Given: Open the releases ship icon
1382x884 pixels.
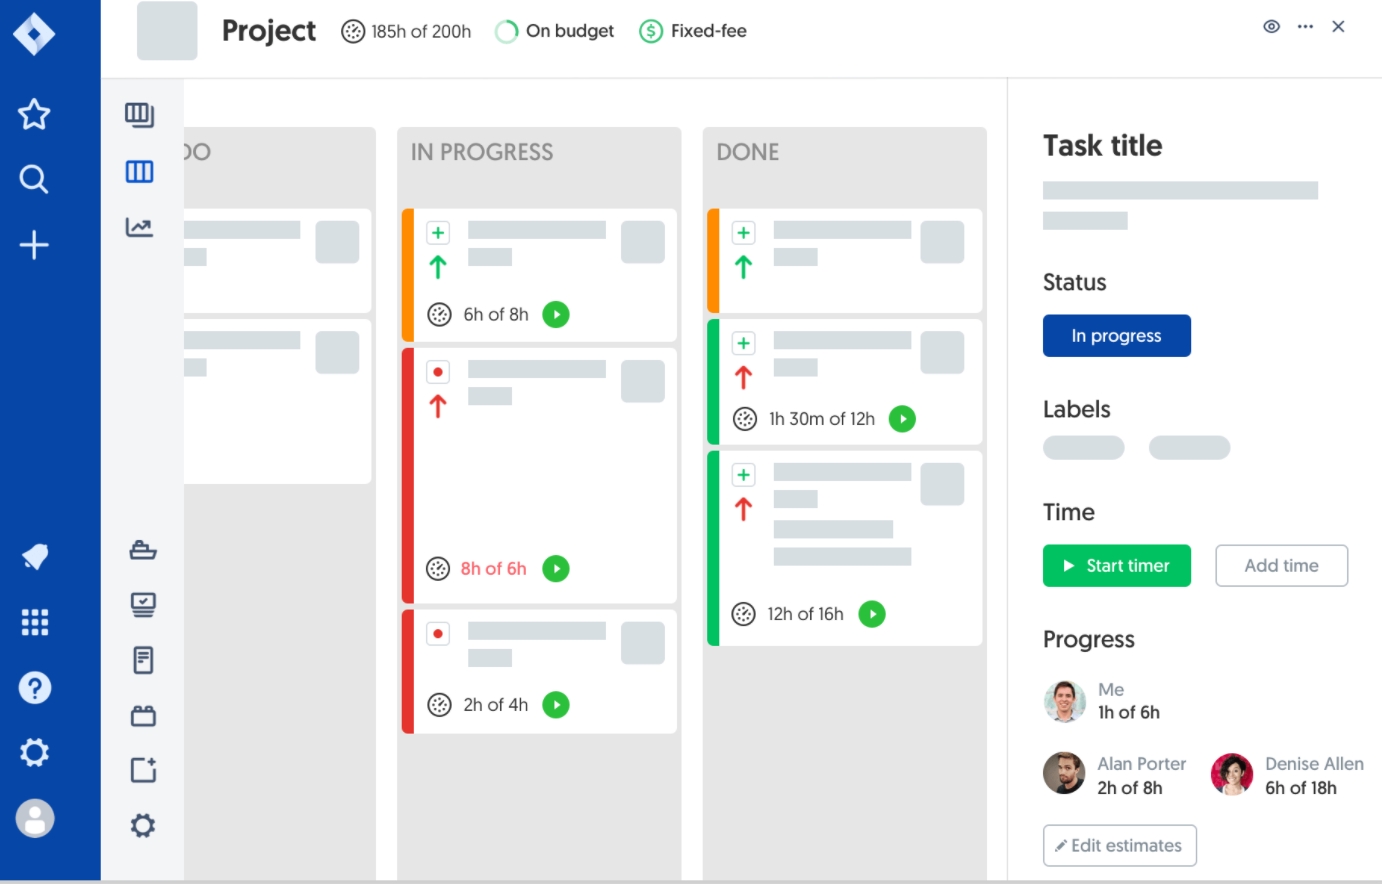Looking at the screenshot, I should point(143,550).
